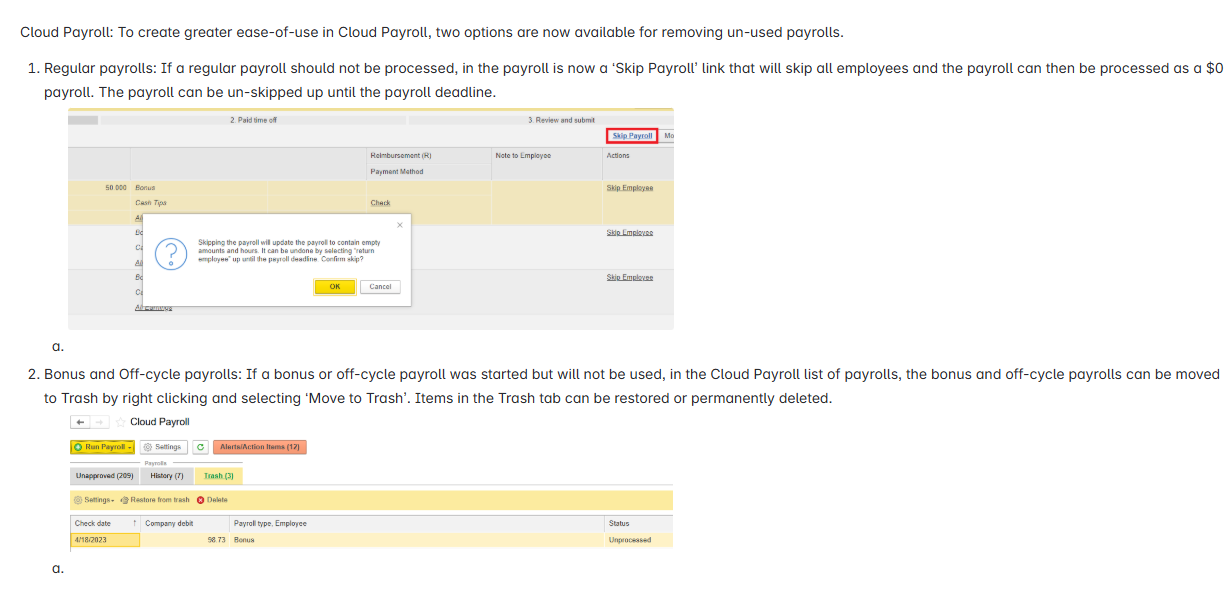
Task: Switch to the History (7) tab
Action: [x=167, y=476]
